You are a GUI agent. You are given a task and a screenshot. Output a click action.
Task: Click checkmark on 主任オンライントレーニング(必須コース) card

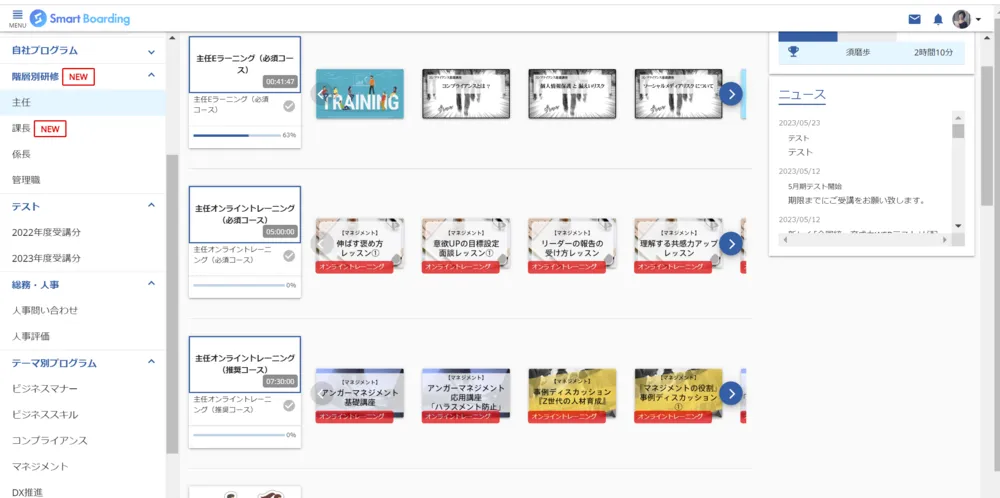point(289,256)
